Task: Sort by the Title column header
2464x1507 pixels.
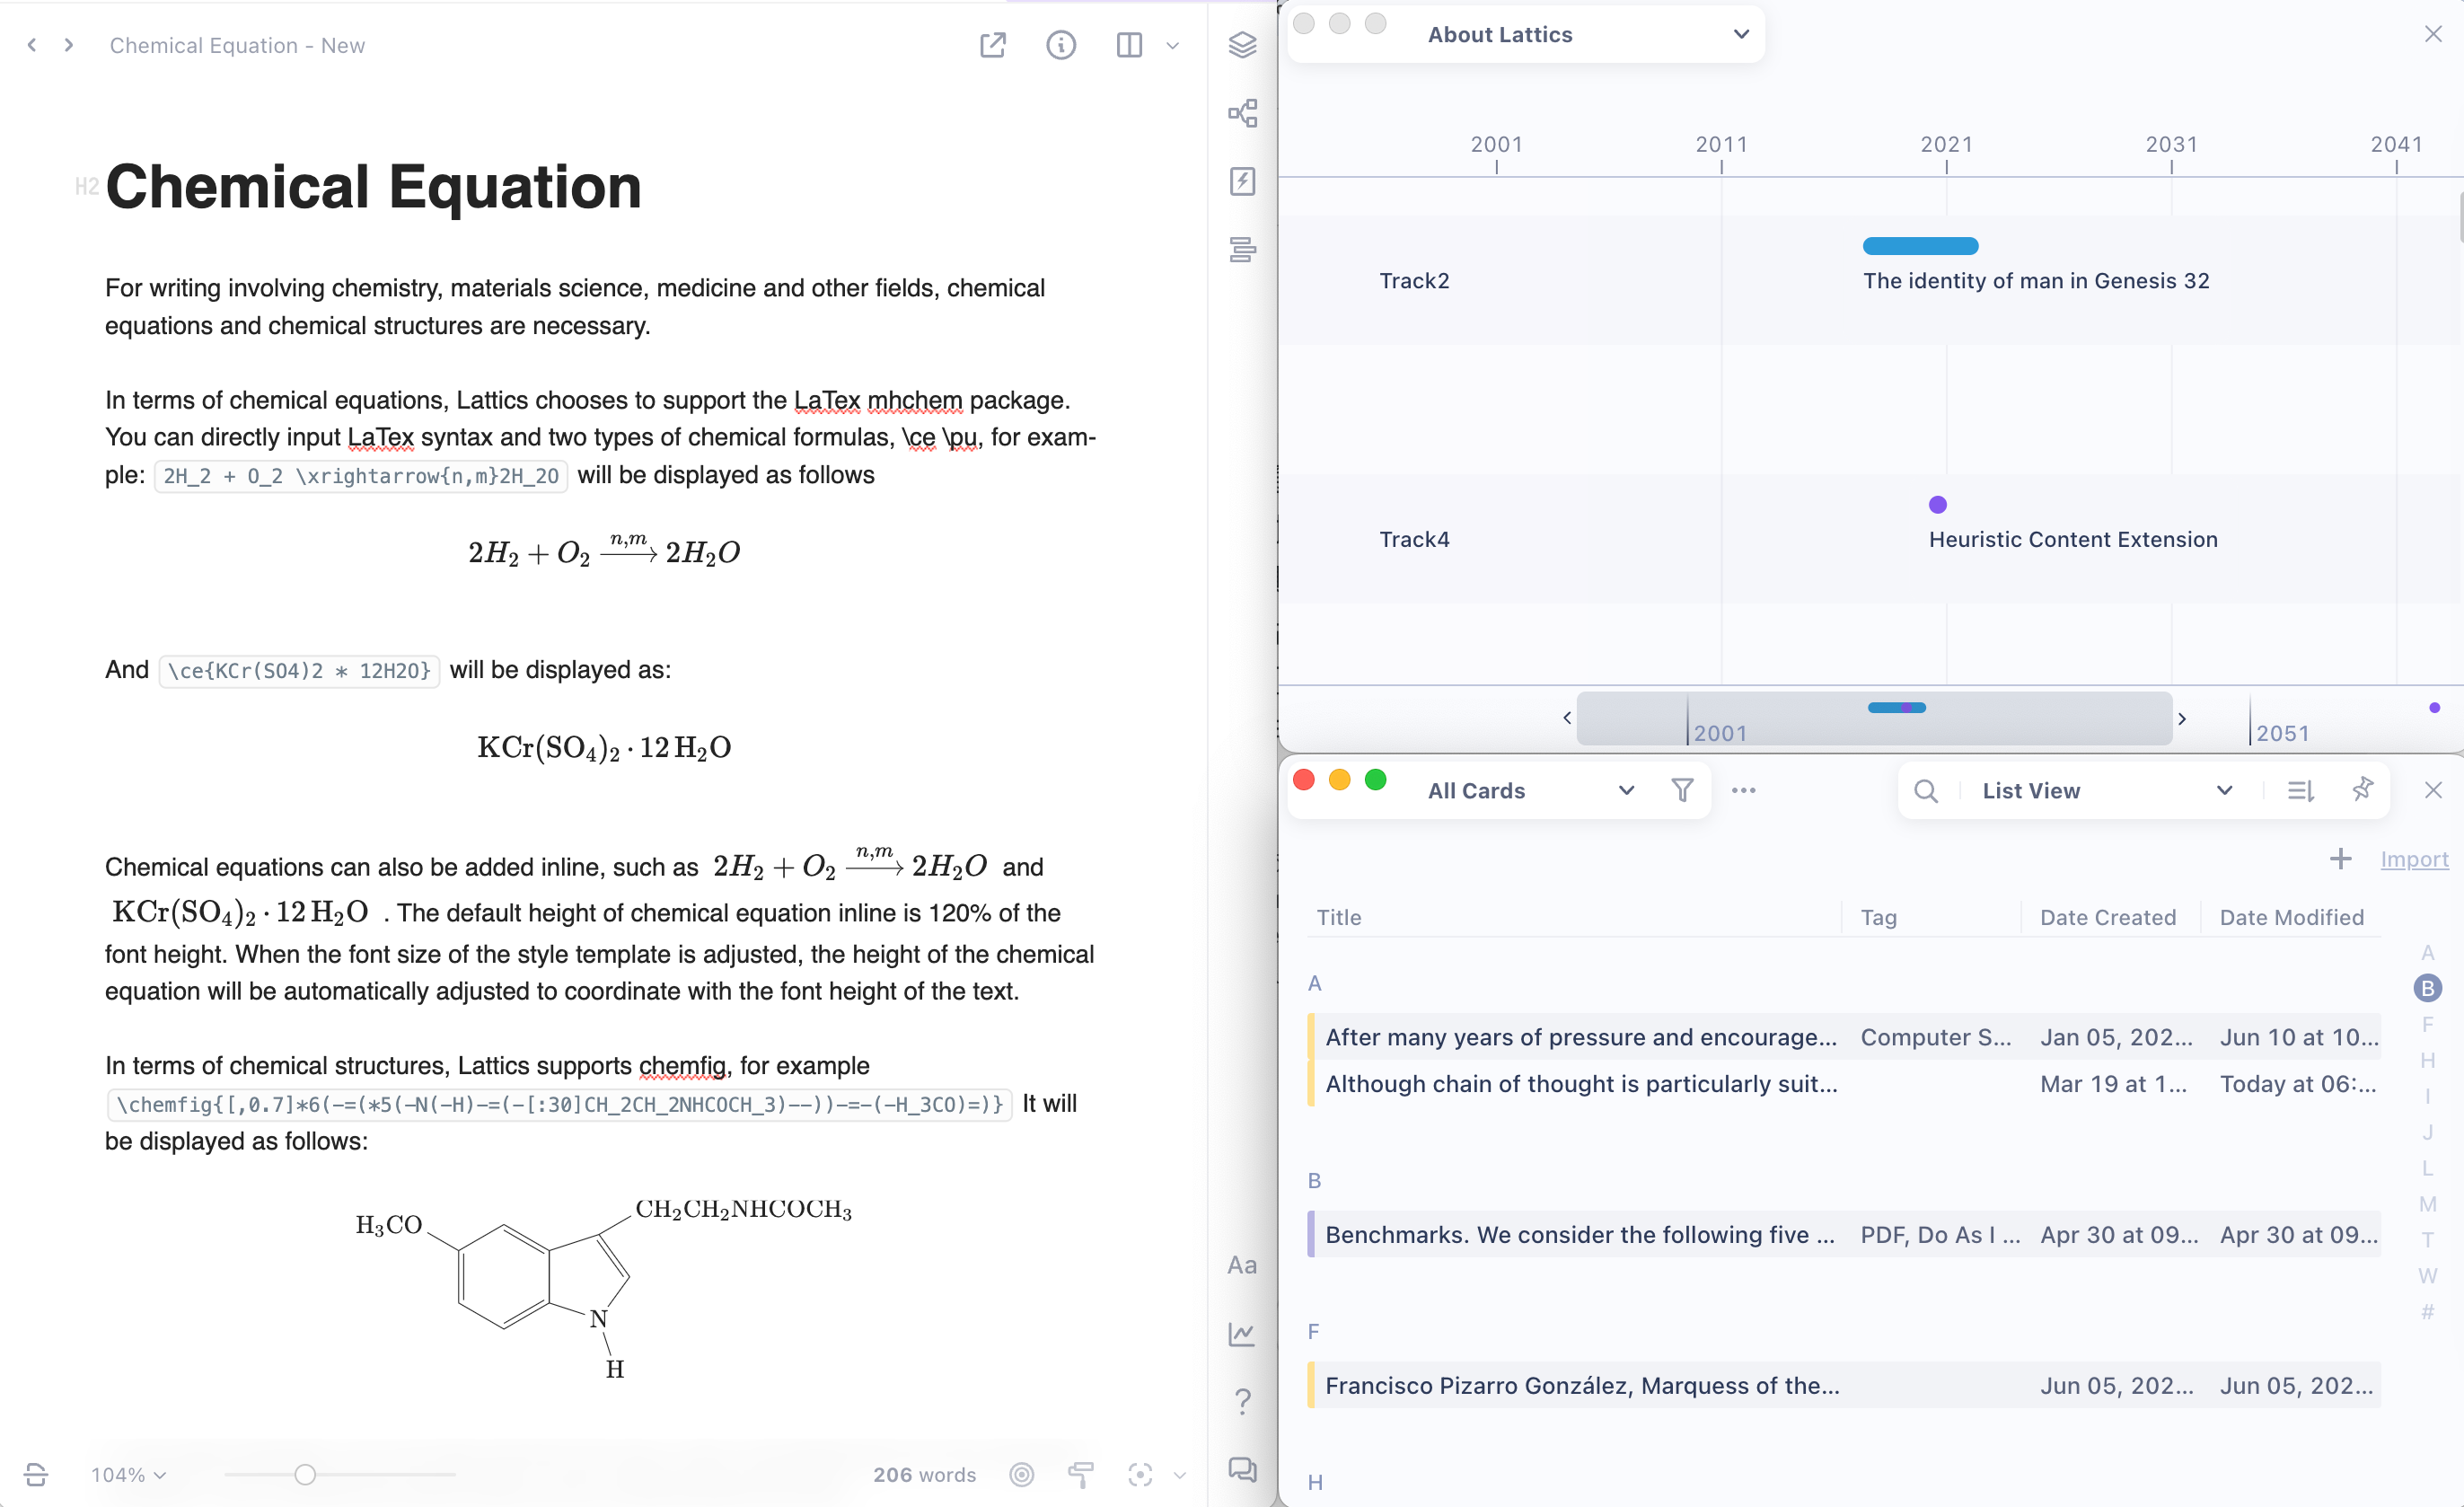Action: click(1338, 917)
